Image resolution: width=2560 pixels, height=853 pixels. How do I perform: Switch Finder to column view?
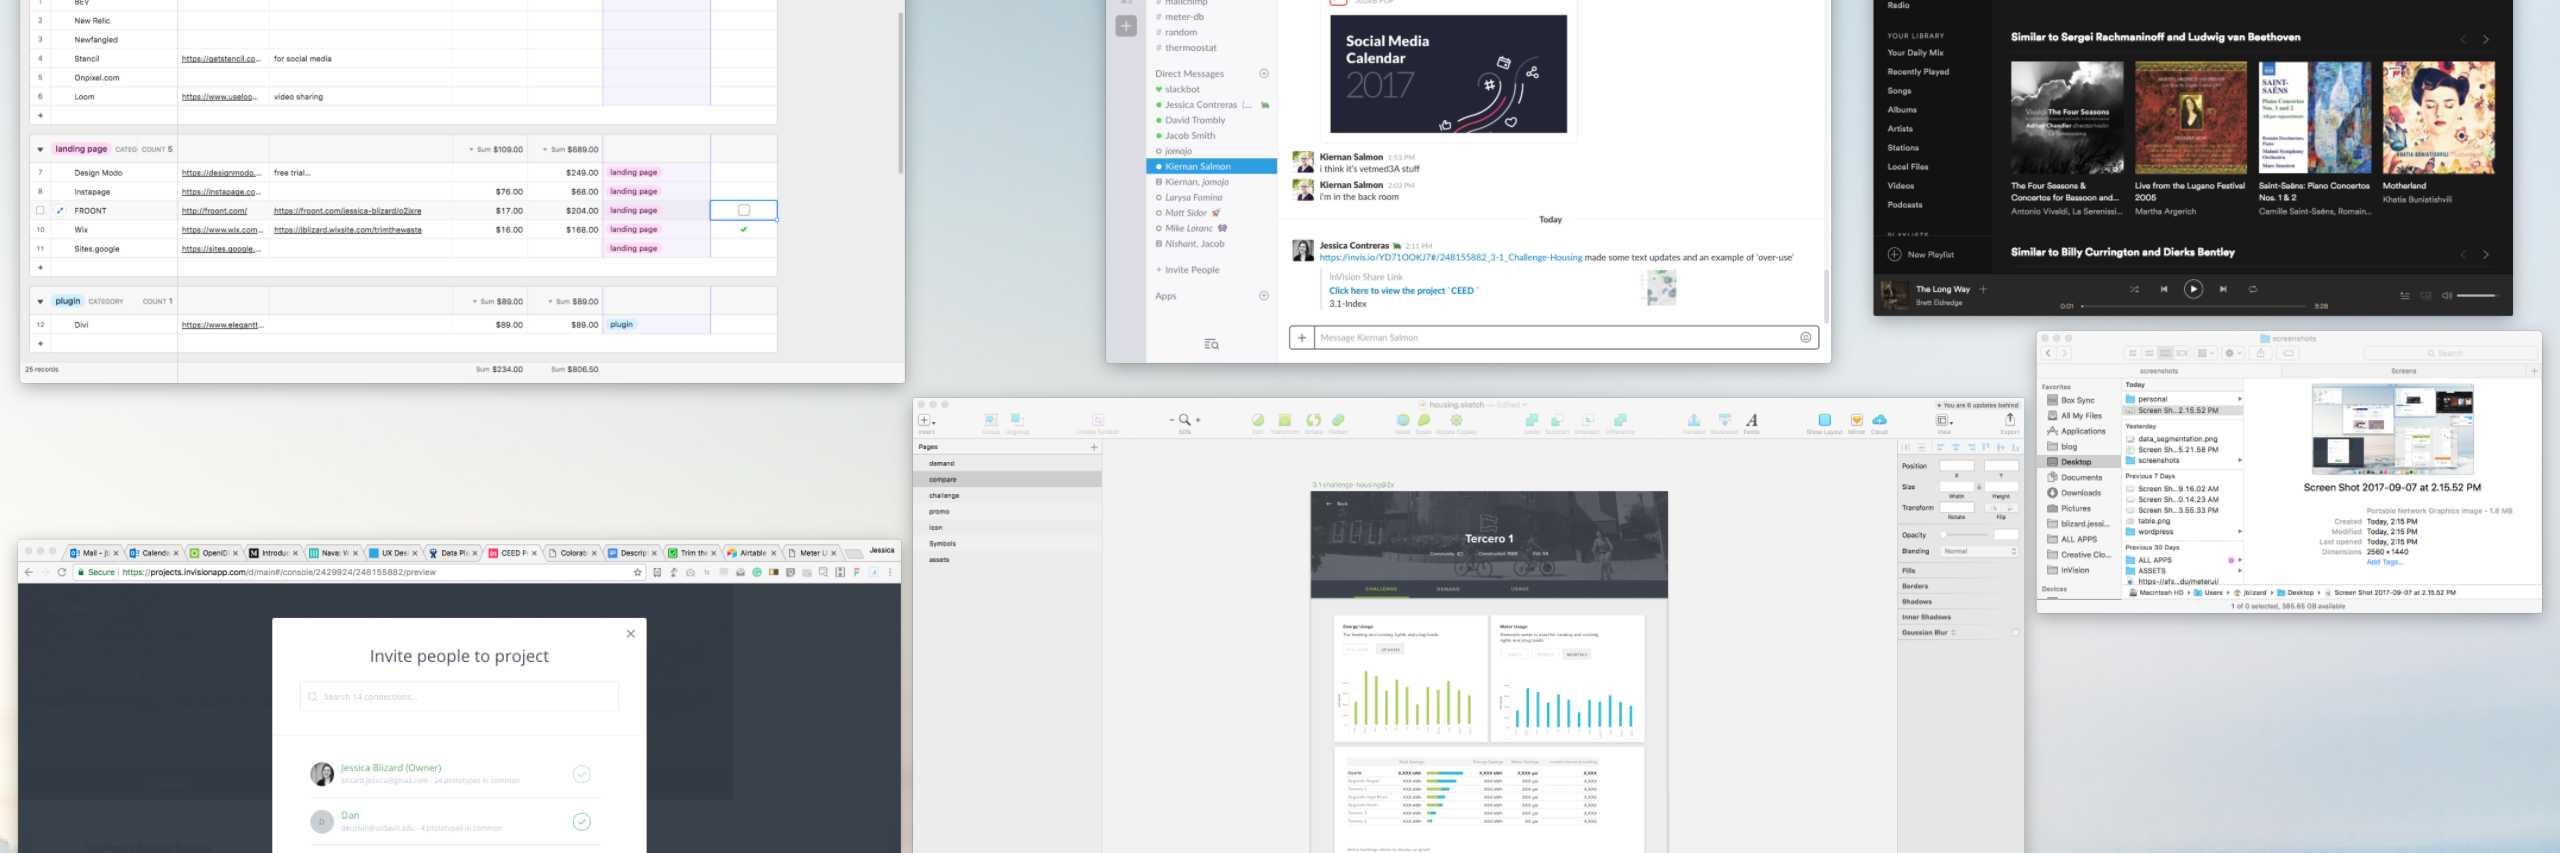pyautogui.click(x=2165, y=353)
